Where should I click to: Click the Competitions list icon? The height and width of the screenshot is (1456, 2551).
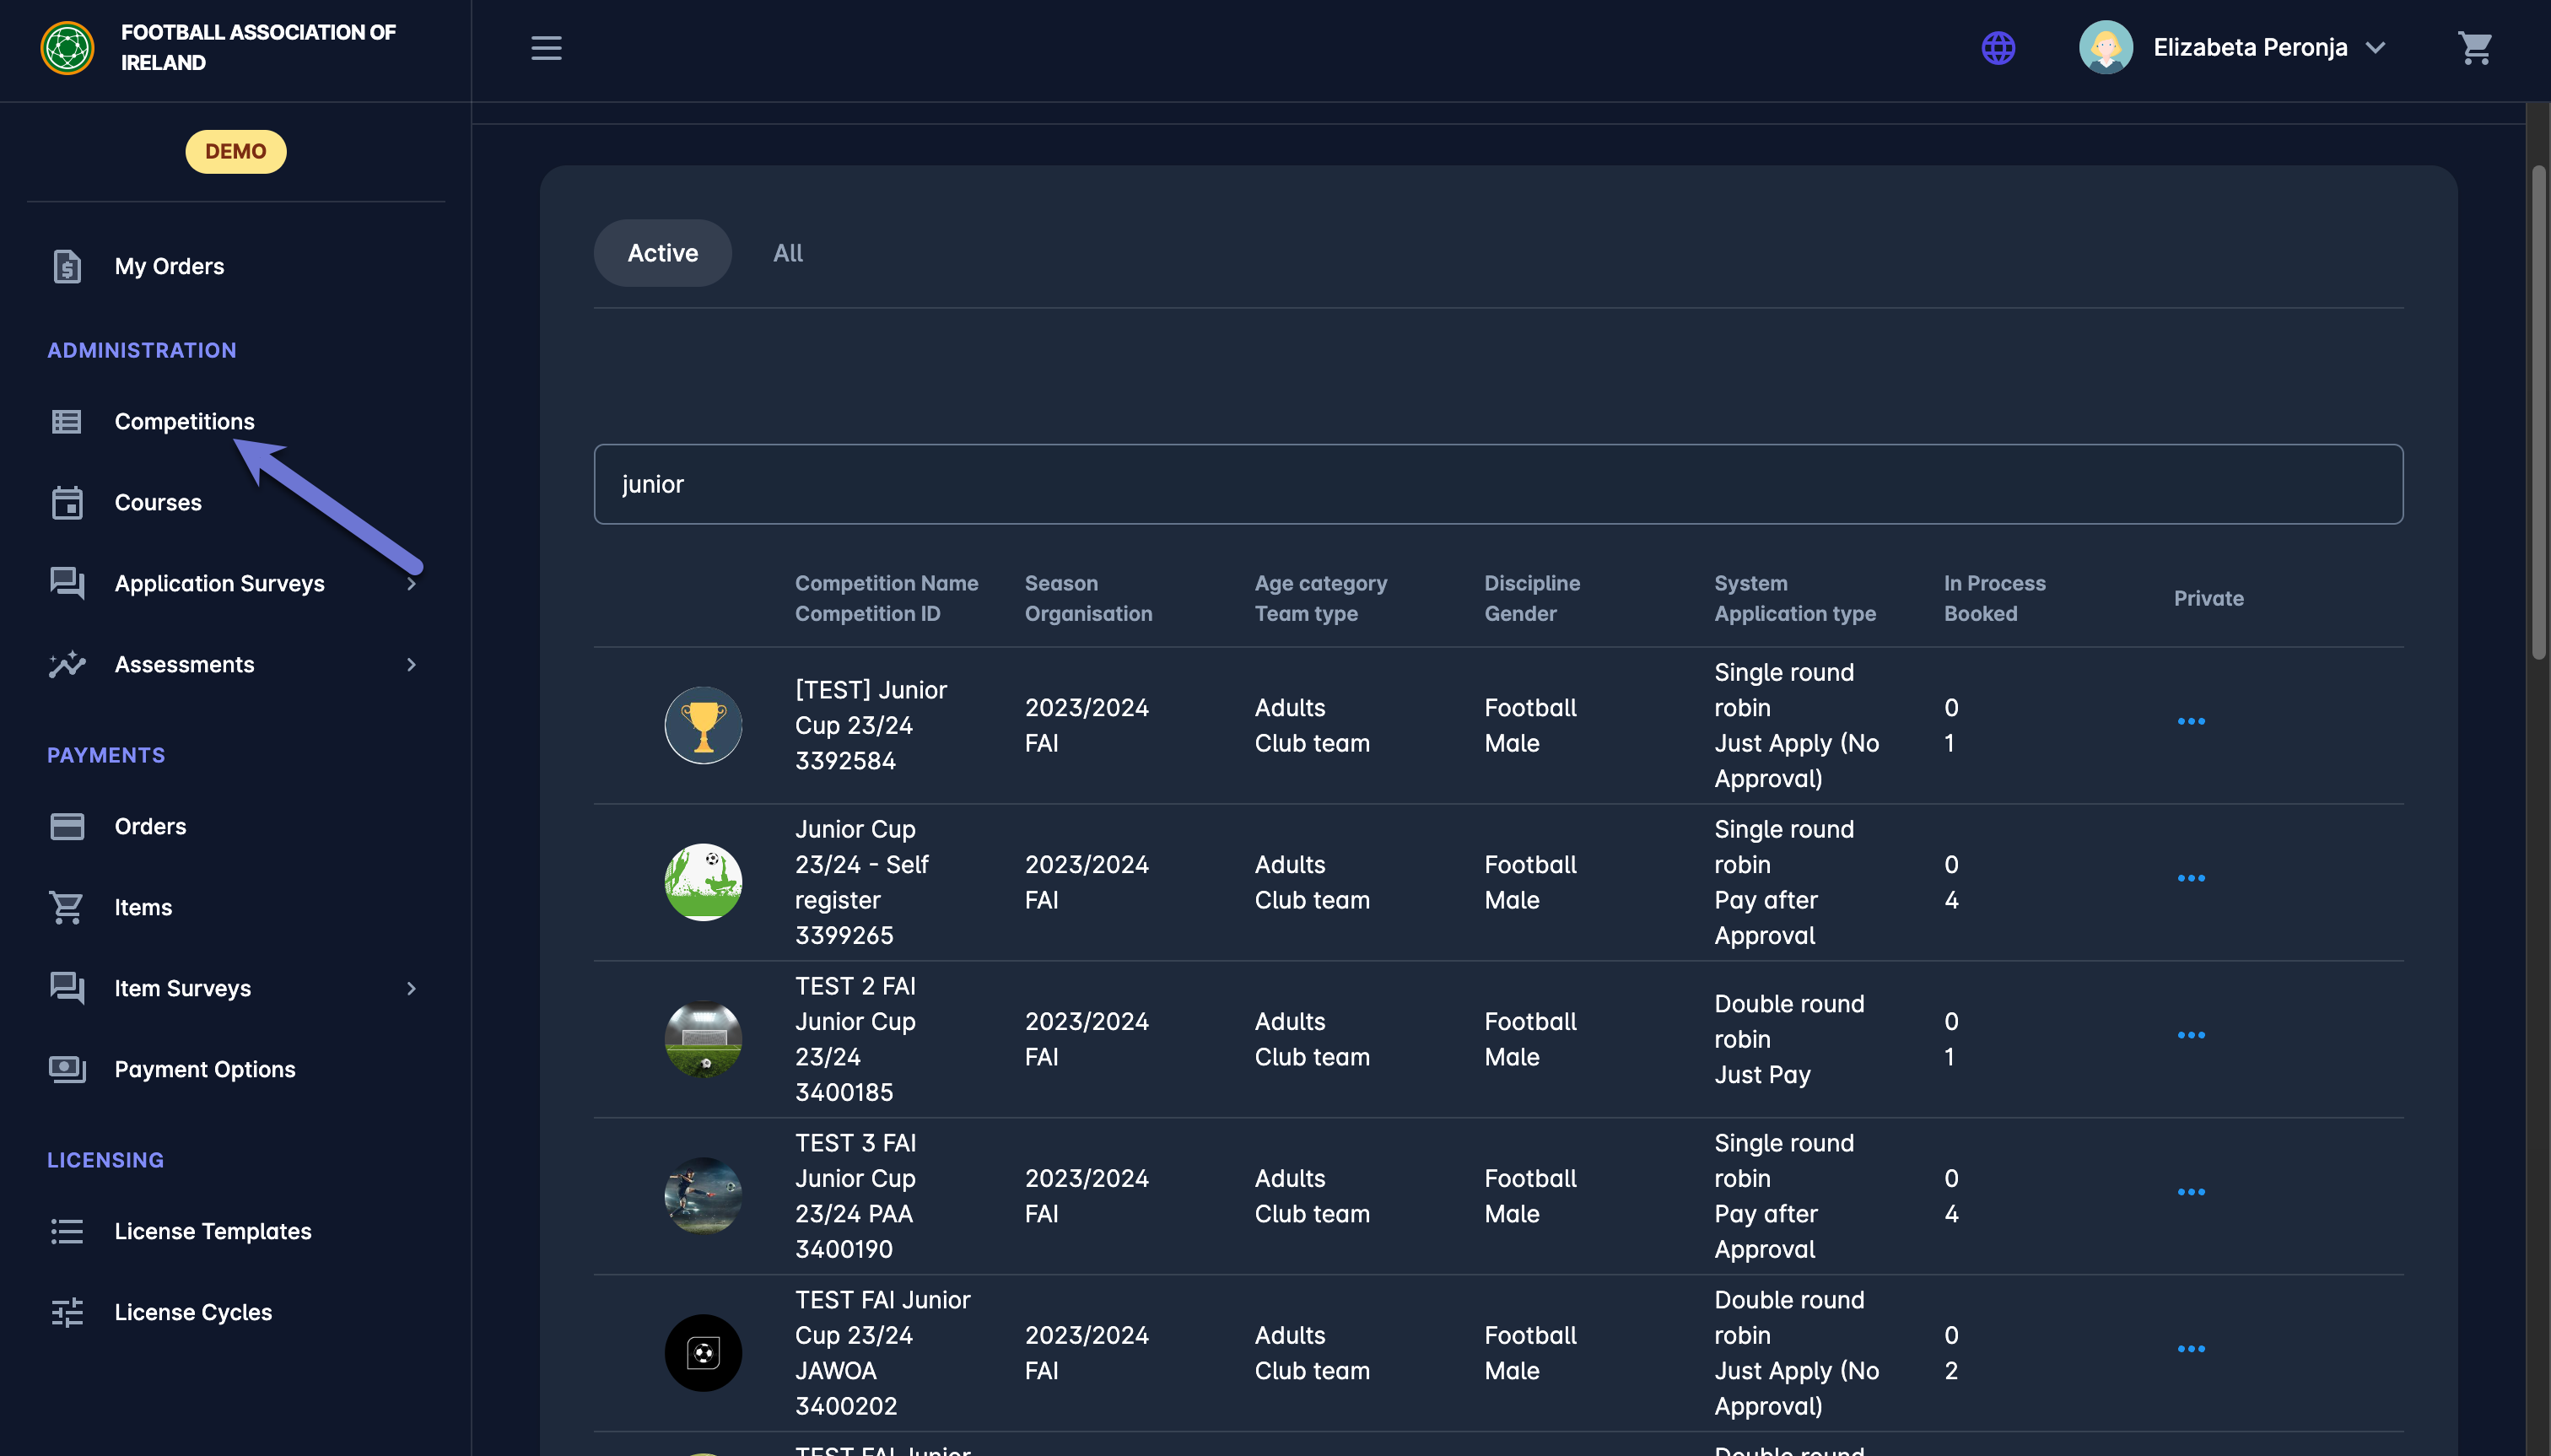[67, 421]
